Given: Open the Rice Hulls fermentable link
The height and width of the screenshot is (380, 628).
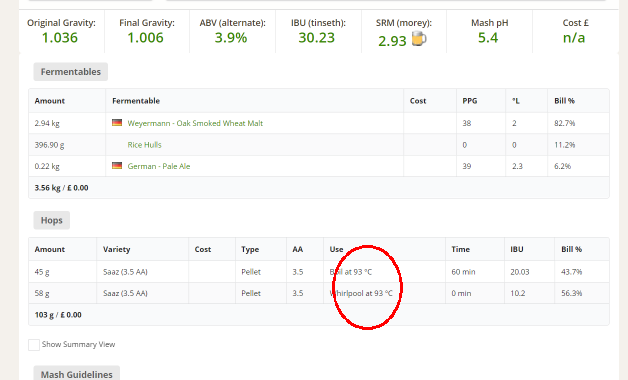Looking at the screenshot, I should tap(144, 145).
